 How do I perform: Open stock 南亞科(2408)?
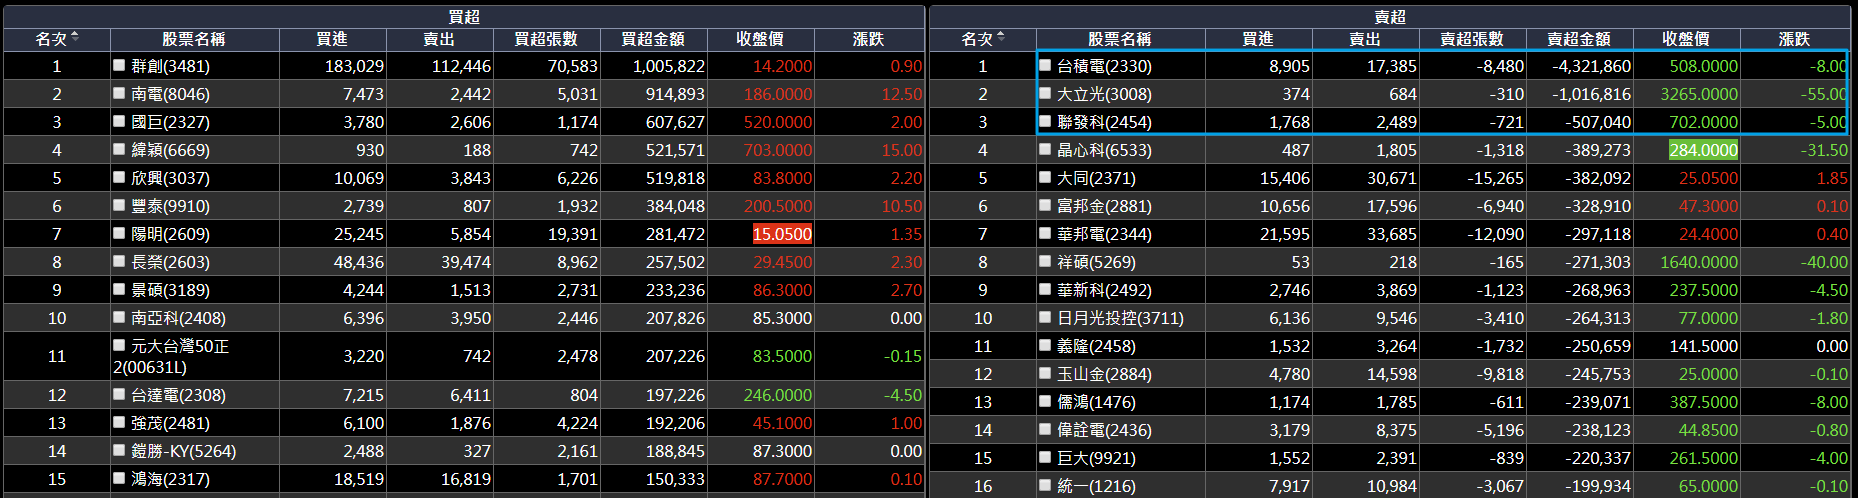tap(179, 318)
